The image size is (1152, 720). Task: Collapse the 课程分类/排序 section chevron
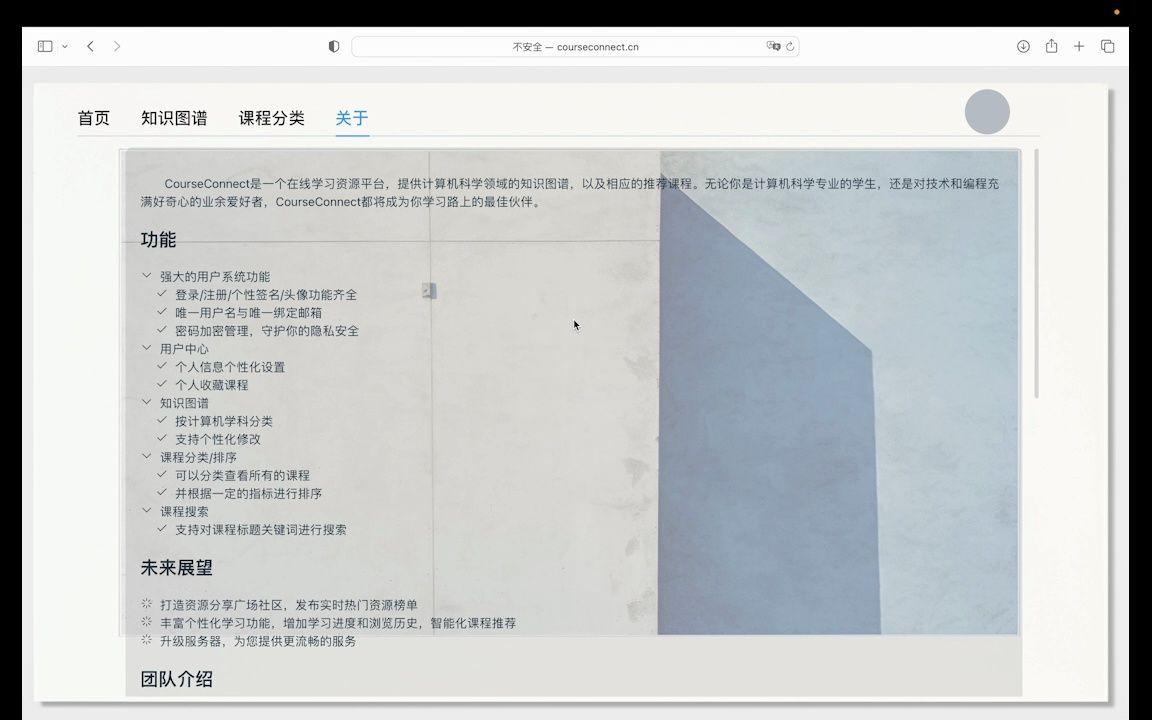pyautogui.click(x=146, y=457)
